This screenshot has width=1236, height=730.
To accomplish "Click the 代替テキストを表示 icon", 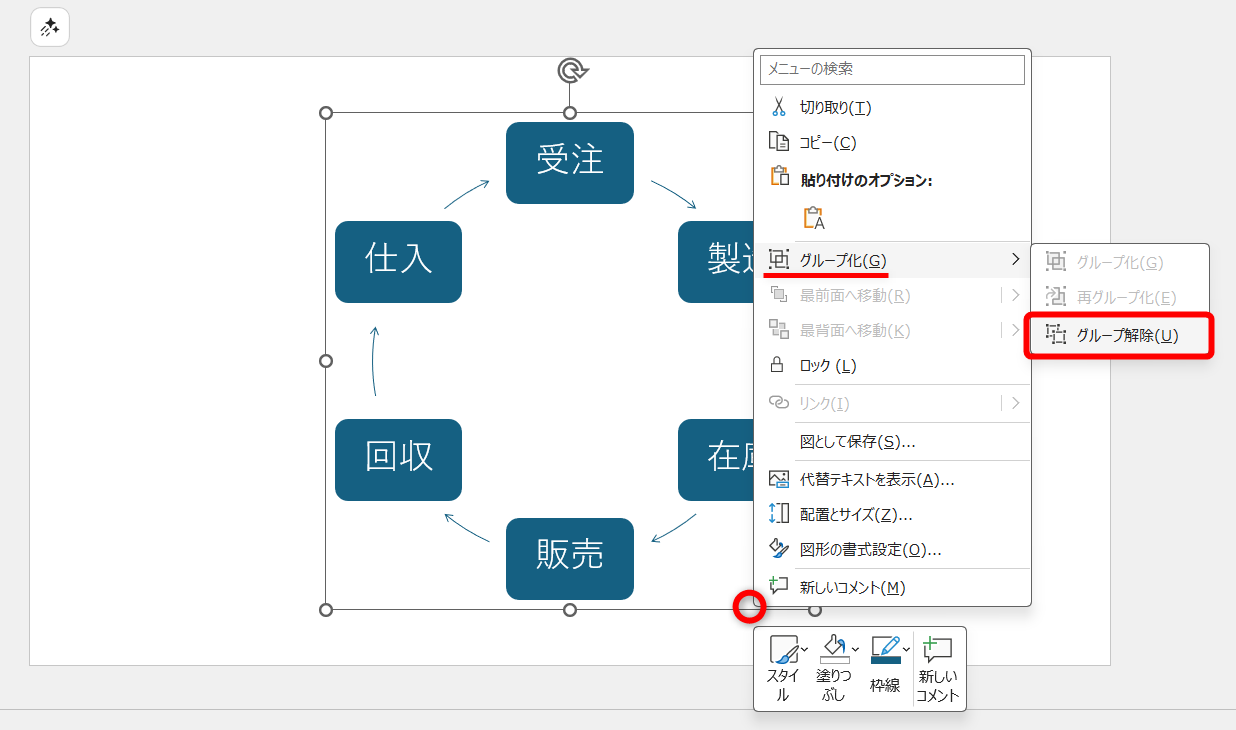I will coord(778,478).
